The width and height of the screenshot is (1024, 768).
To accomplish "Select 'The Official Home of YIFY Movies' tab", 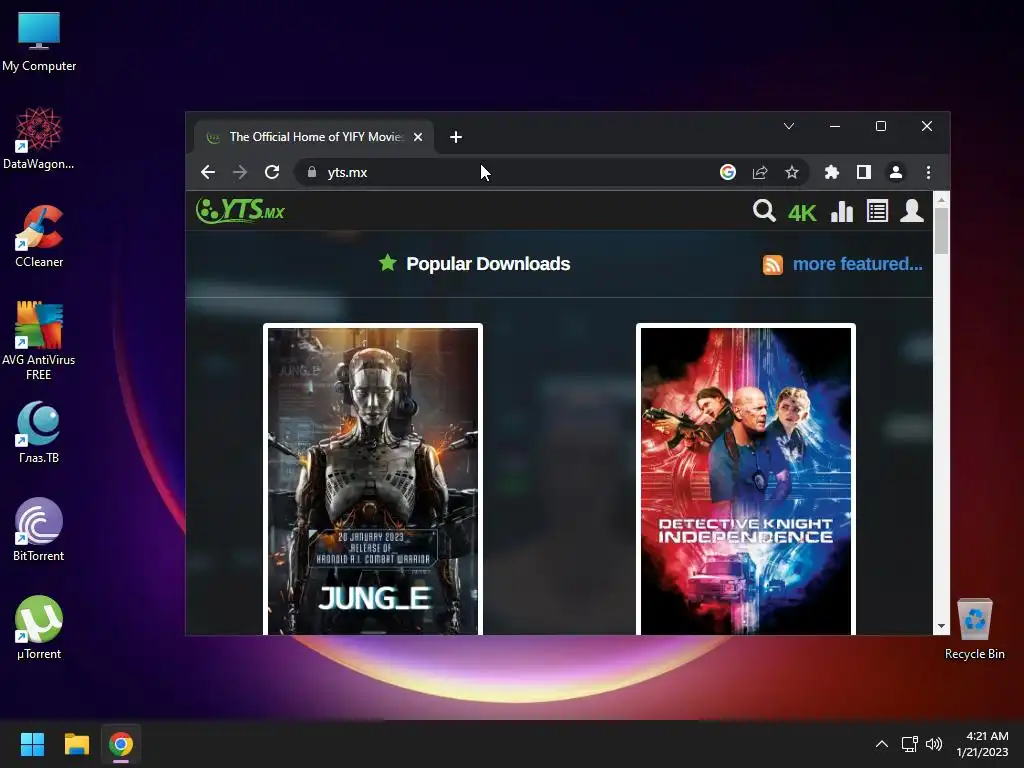I will pos(315,137).
